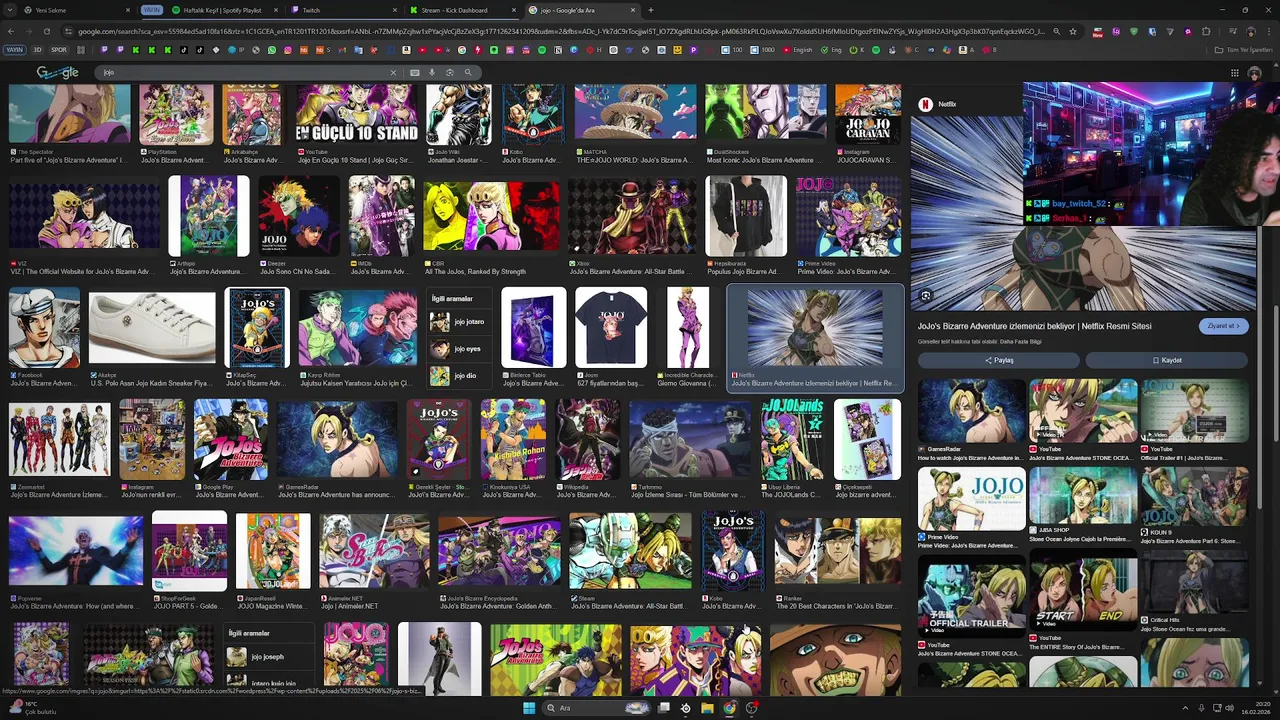Open the Daha Fazla Bilgi link
1280x720 pixels.
pos(1021,342)
